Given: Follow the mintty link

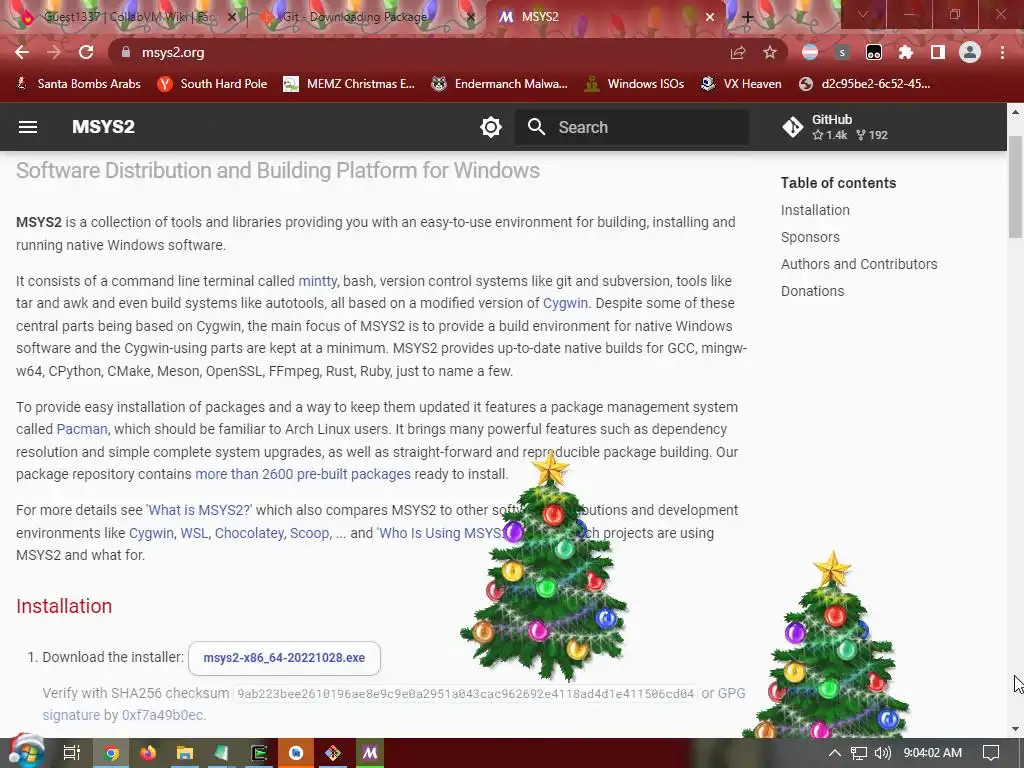Looking at the screenshot, I should 317,281.
